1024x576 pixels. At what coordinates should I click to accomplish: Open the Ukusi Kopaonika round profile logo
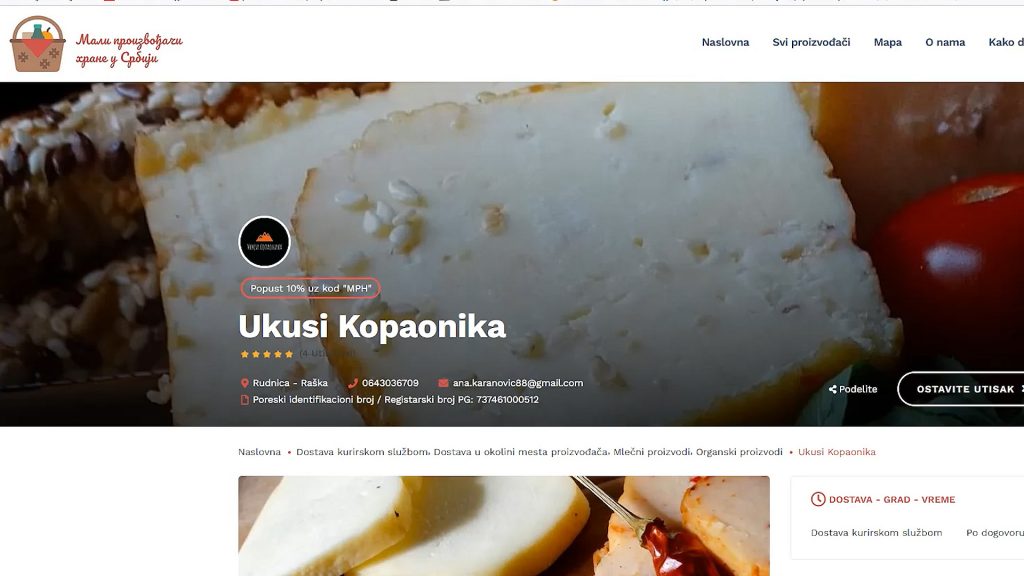(x=264, y=242)
